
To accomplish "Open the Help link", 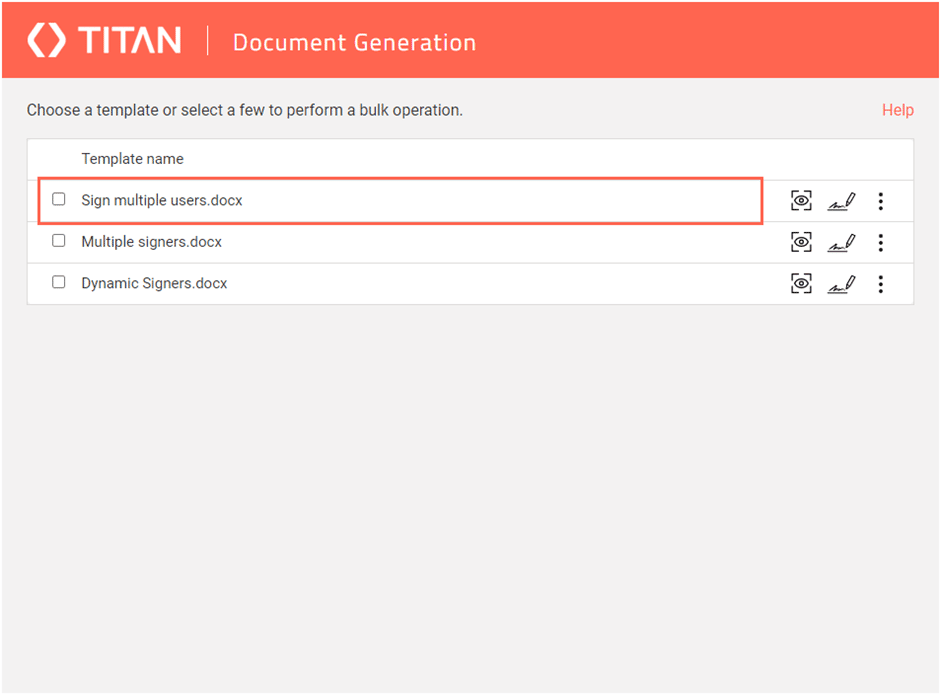I will click(x=897, y=110).
